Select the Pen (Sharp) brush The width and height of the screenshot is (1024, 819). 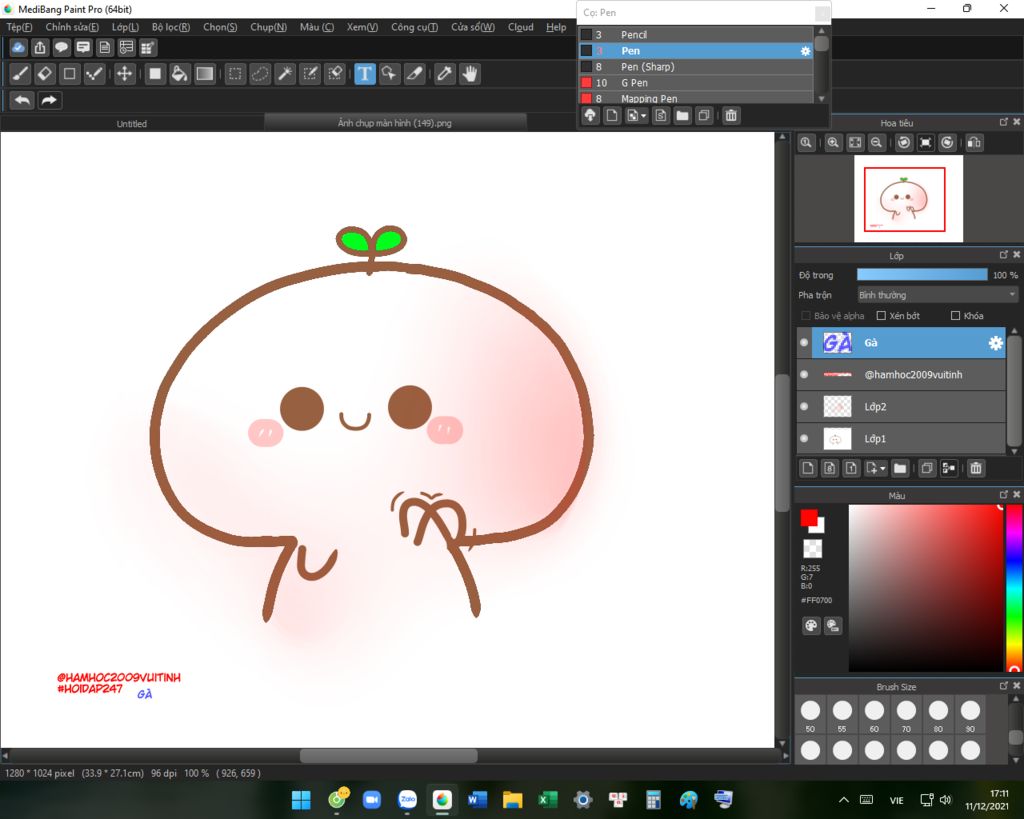tap(696, 67)
